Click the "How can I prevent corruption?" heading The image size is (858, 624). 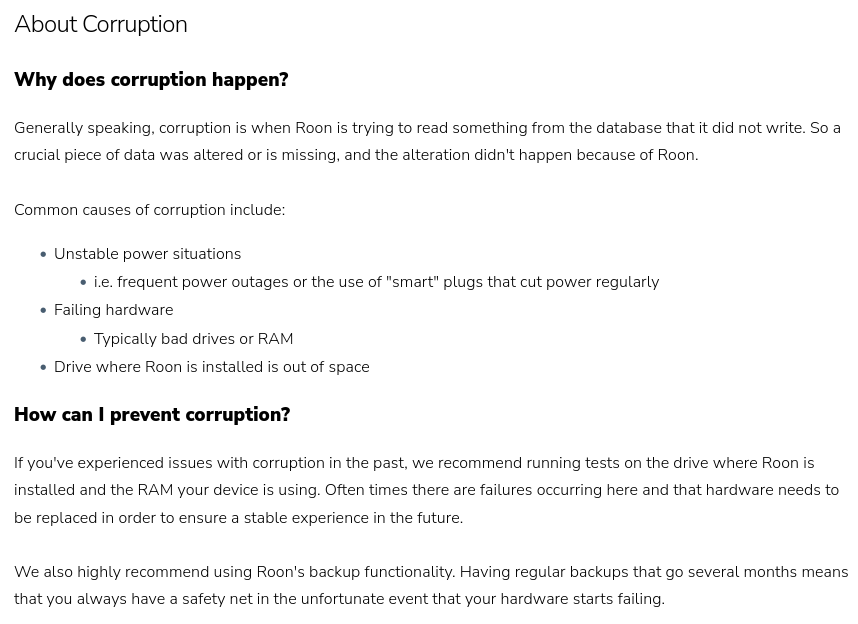[152, 415]
